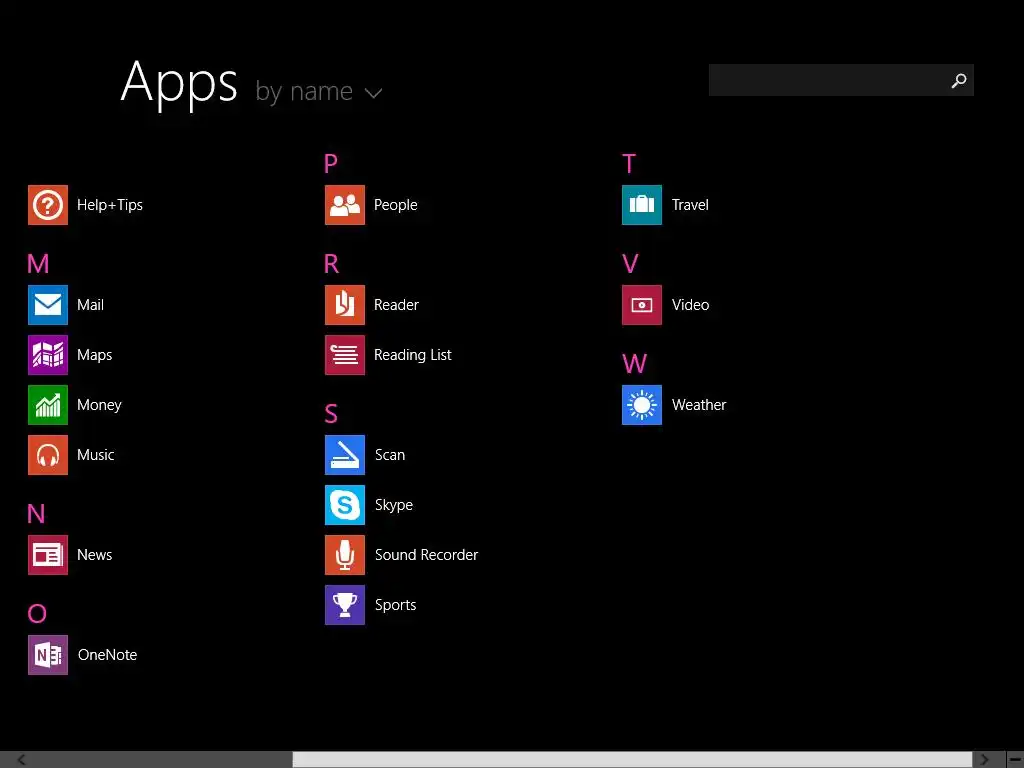Image resolution: width=1024 pixels, height=768 pixels.
Task: Click the scrollbar left arrow
Action: (22, 760)
